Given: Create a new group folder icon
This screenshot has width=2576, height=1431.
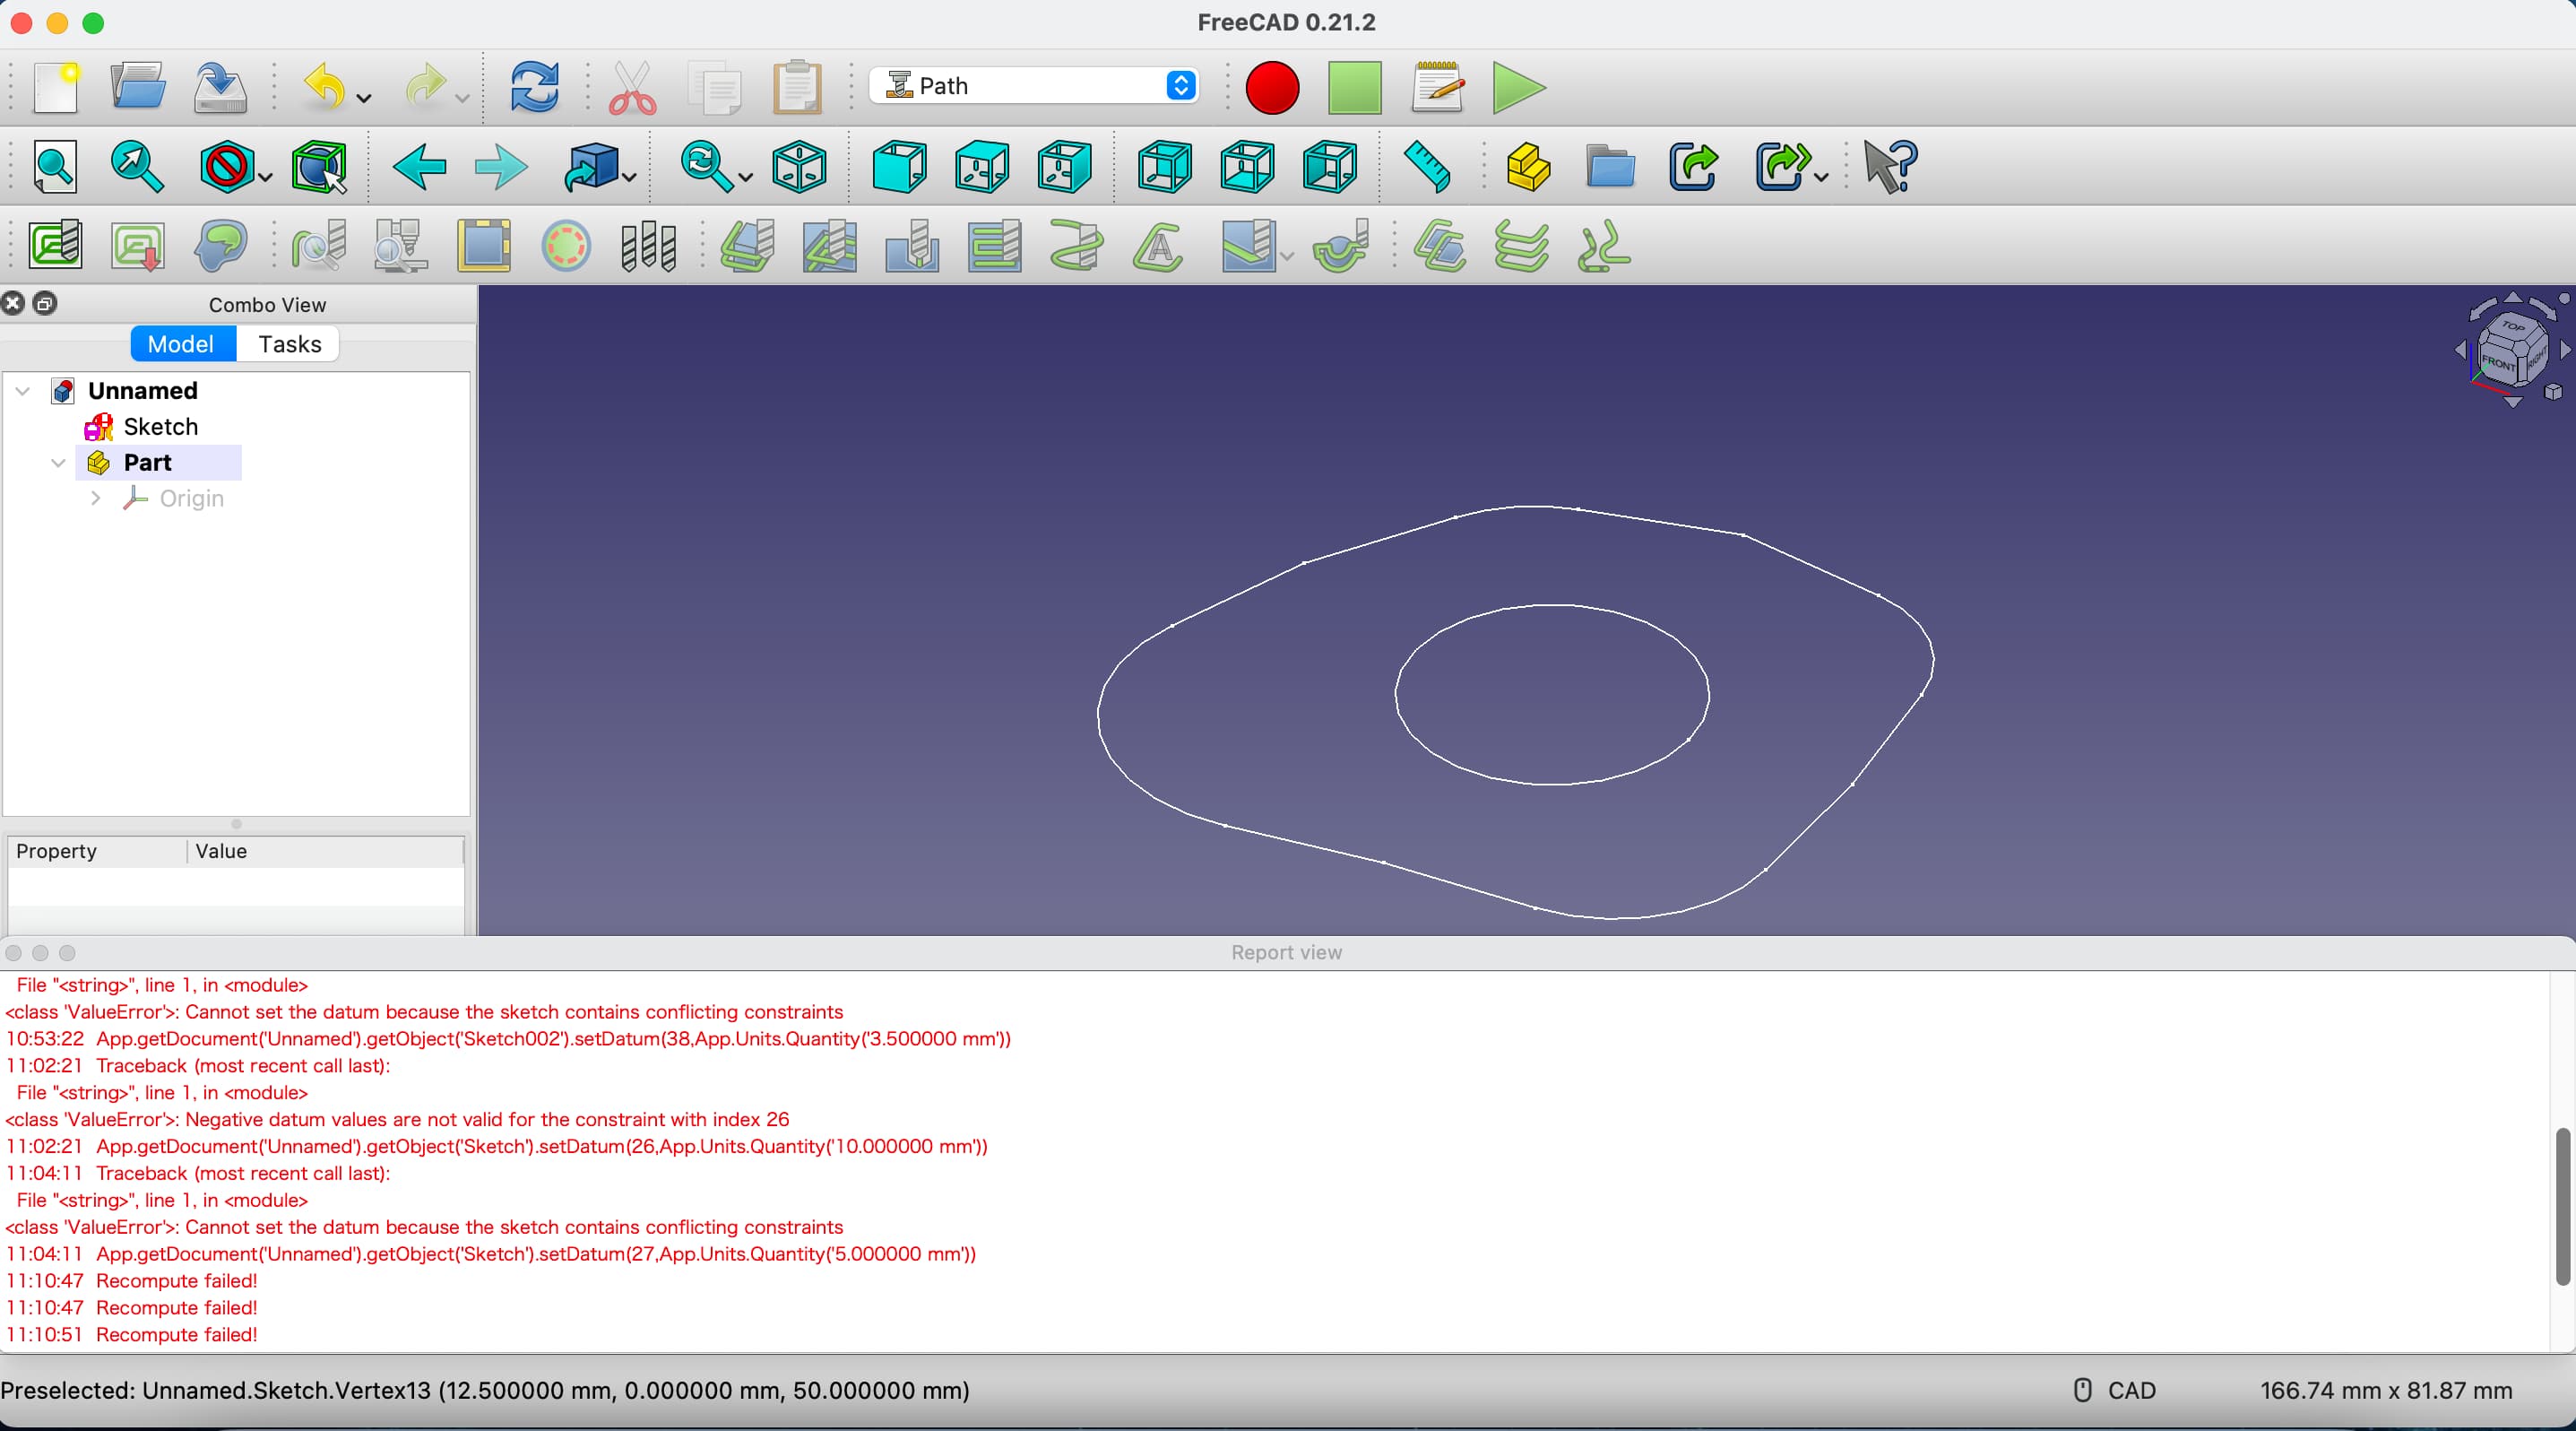Looking at the screenshot, I should click(1610, 167).
